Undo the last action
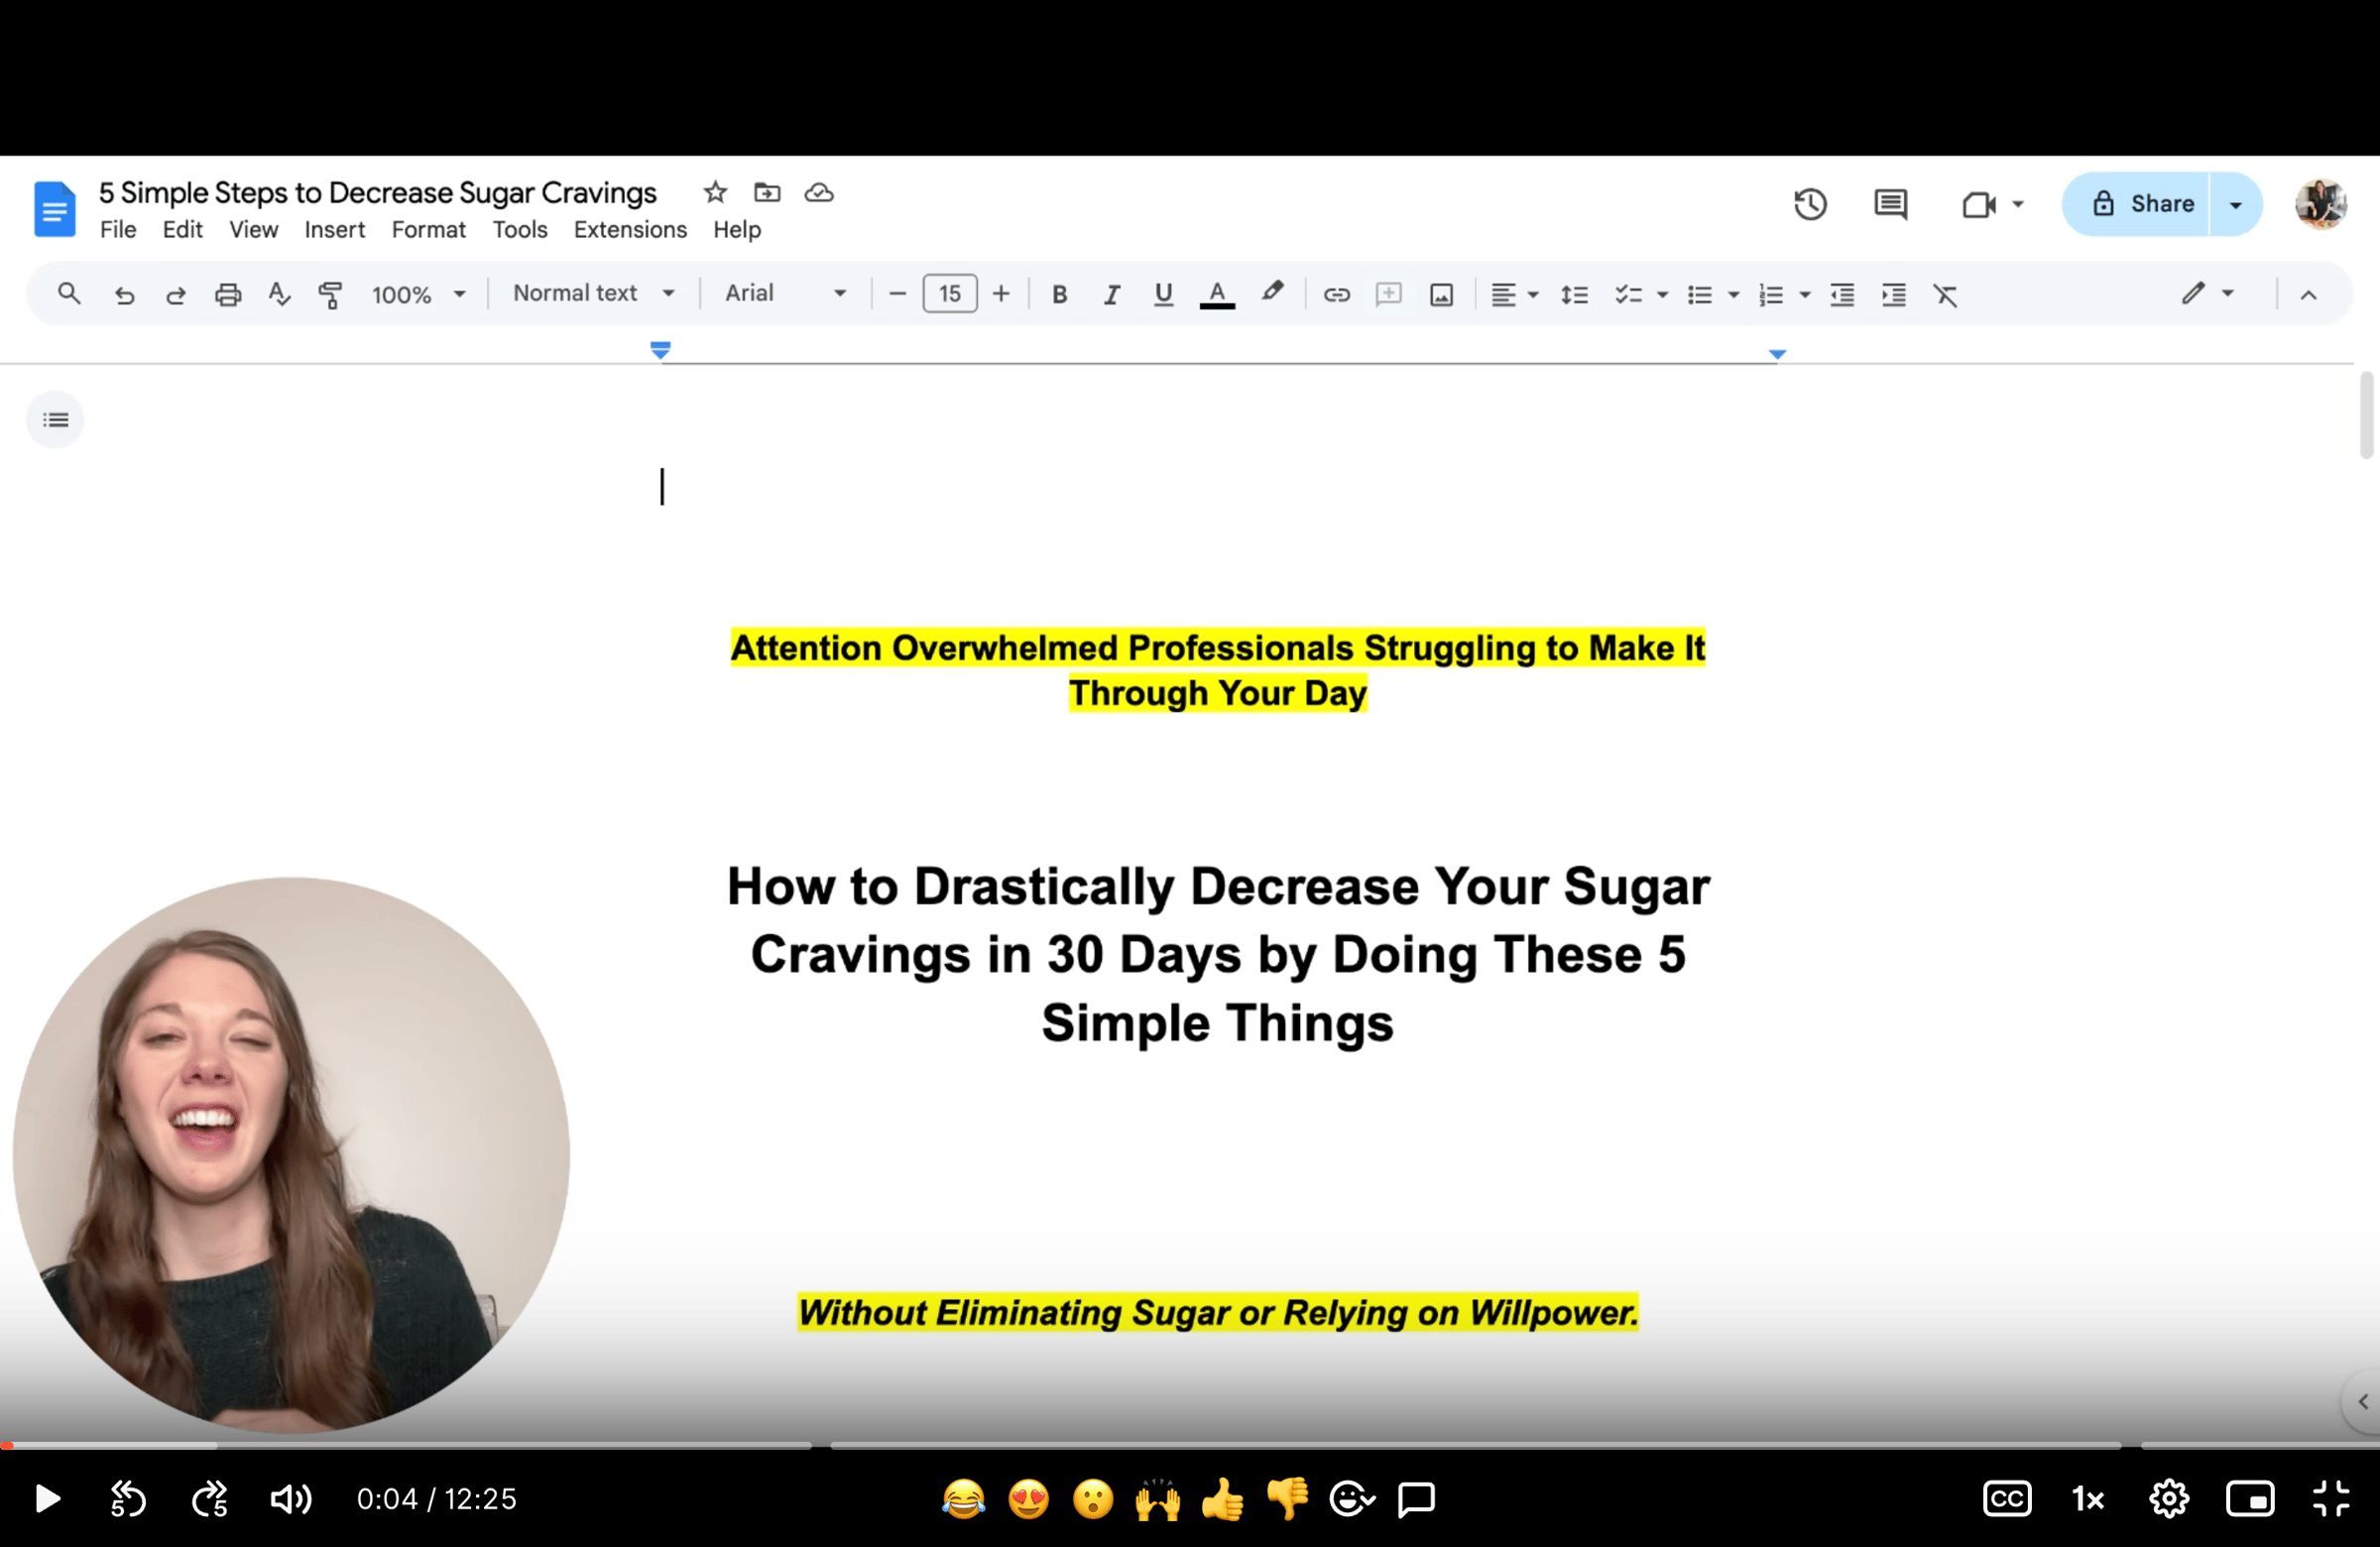Image resolution: width=2380 pixels, height=1547 pixels. [x=124, y=295]
